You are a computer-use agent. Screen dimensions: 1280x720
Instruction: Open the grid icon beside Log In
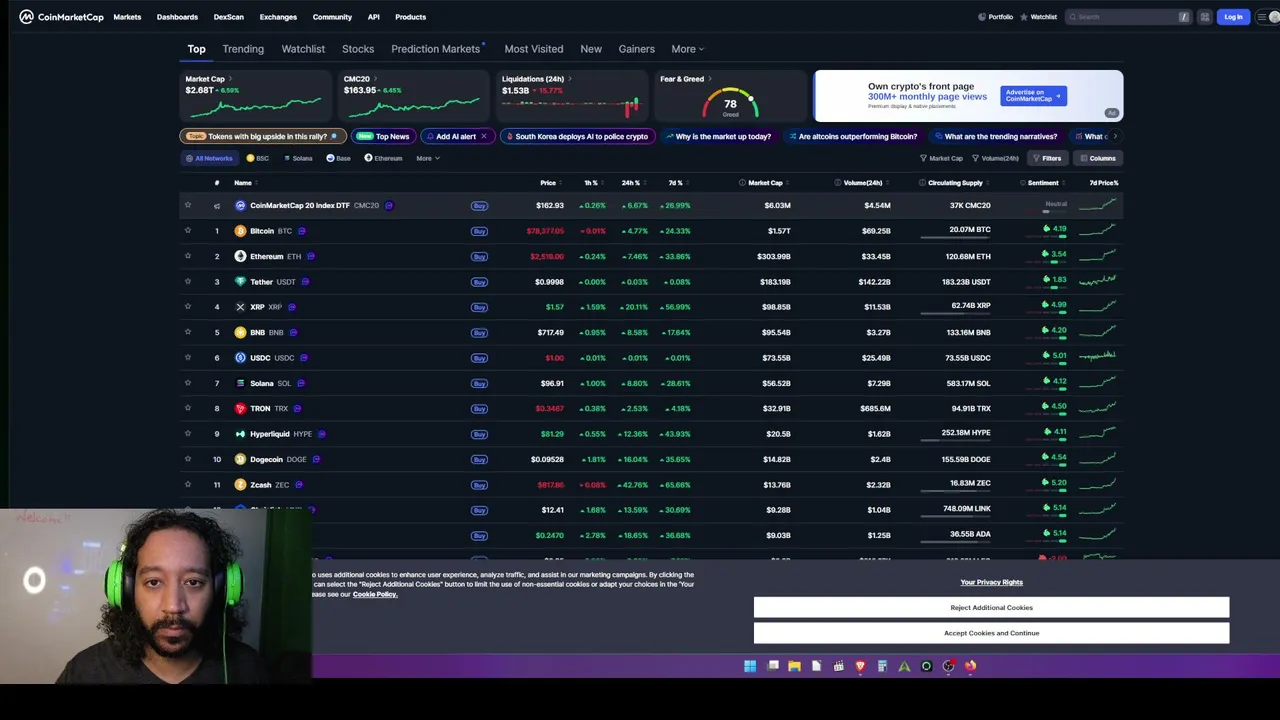click(x=1205, y=17)
